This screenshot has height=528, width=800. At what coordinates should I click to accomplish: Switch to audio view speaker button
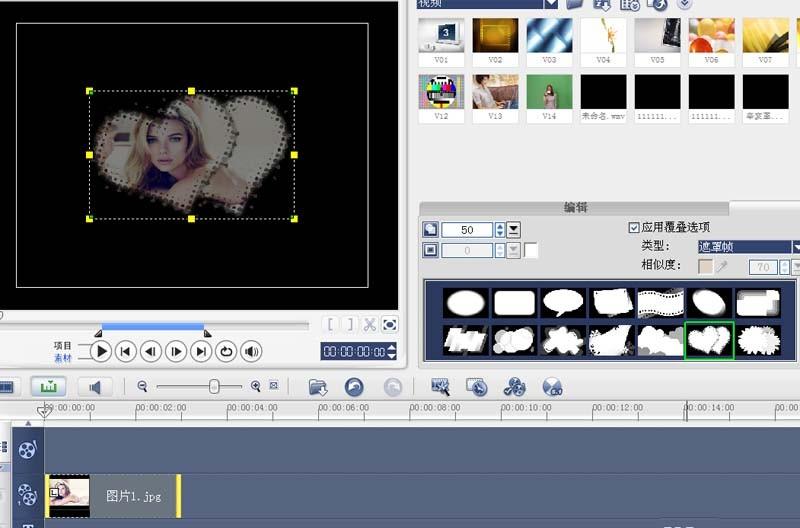point(94,386)
